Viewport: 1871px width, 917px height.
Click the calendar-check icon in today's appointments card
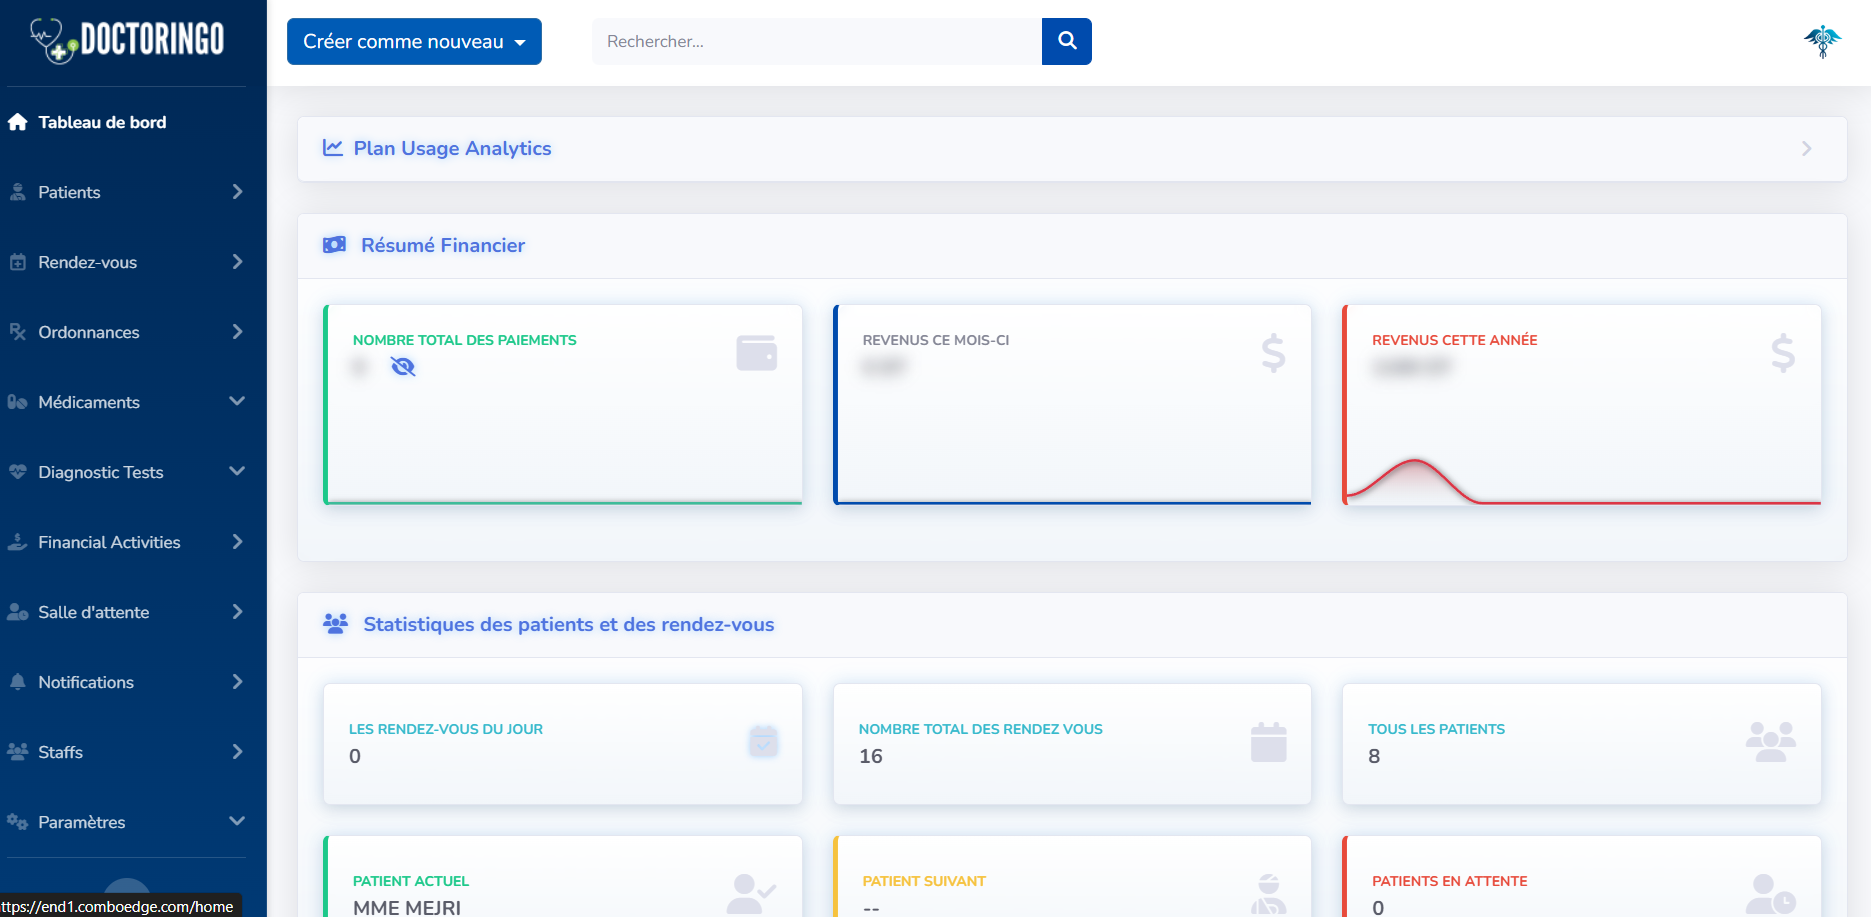click(x=763, y=742)
